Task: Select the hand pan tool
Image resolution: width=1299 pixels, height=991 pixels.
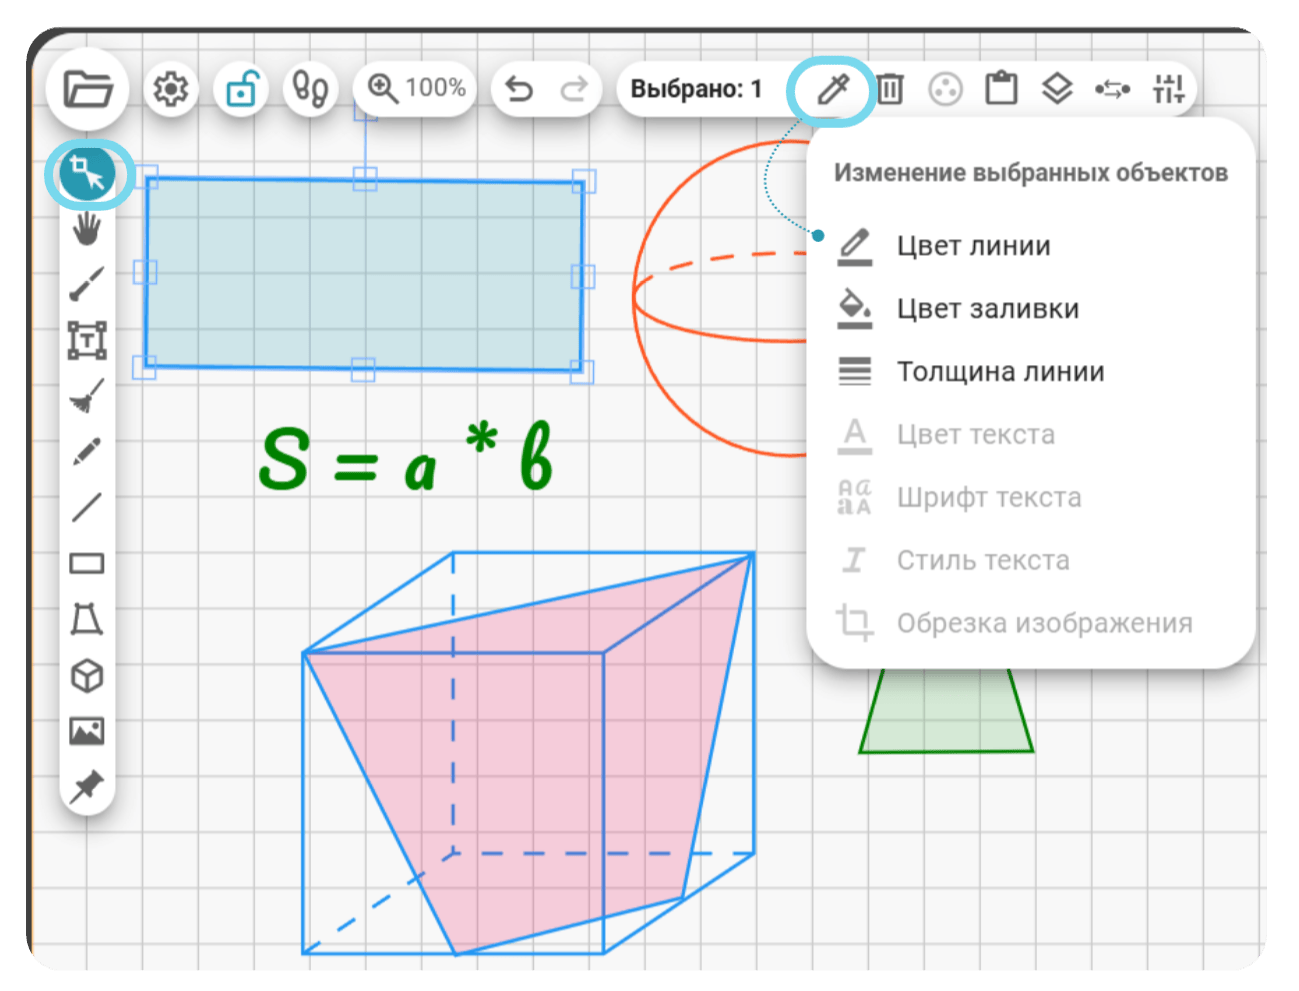Action: coord(87,229)
